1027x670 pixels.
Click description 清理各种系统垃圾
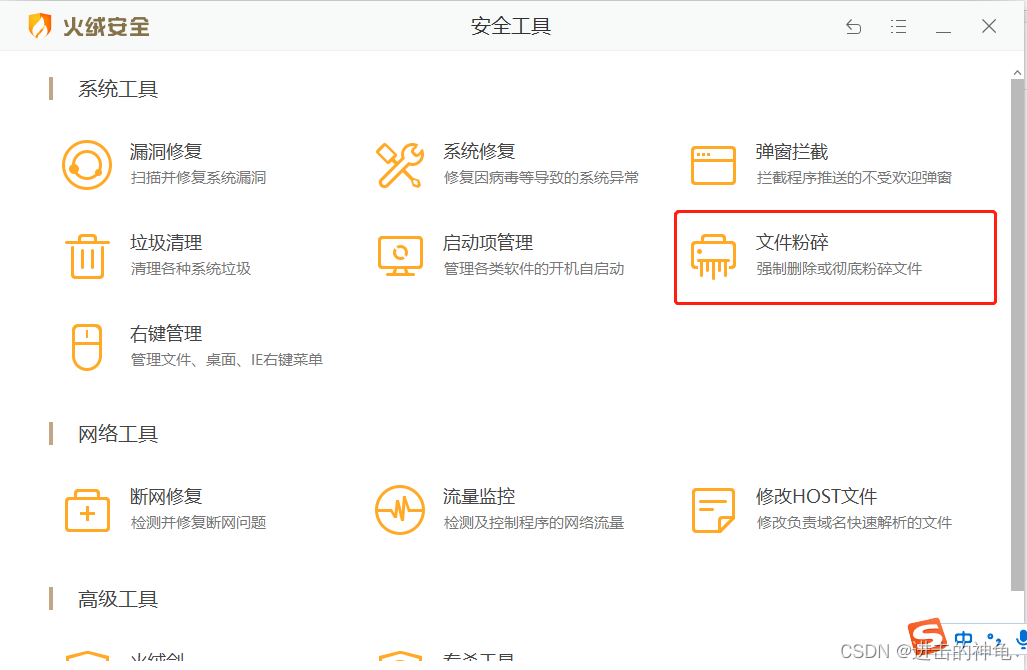click(191, 269)
